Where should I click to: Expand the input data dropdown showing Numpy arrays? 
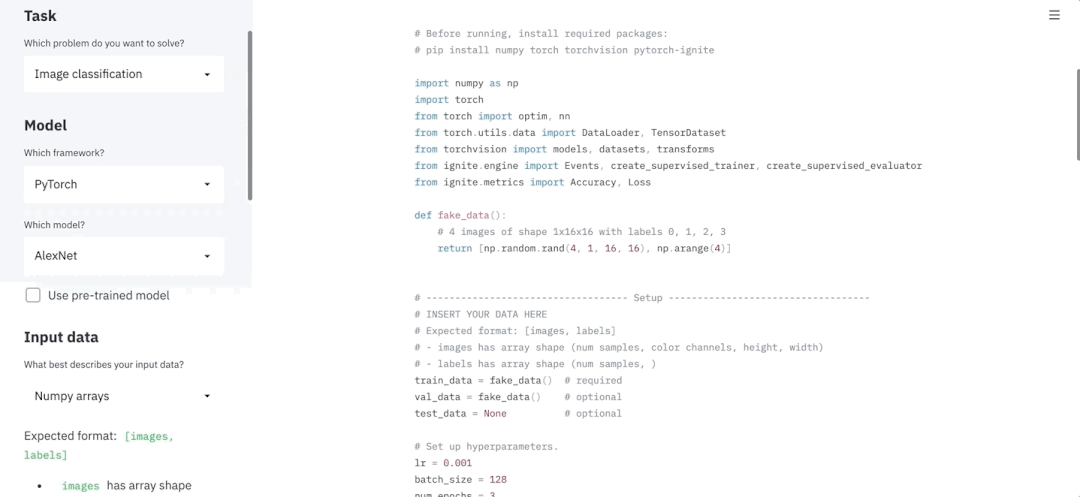(x=124, y=396)
